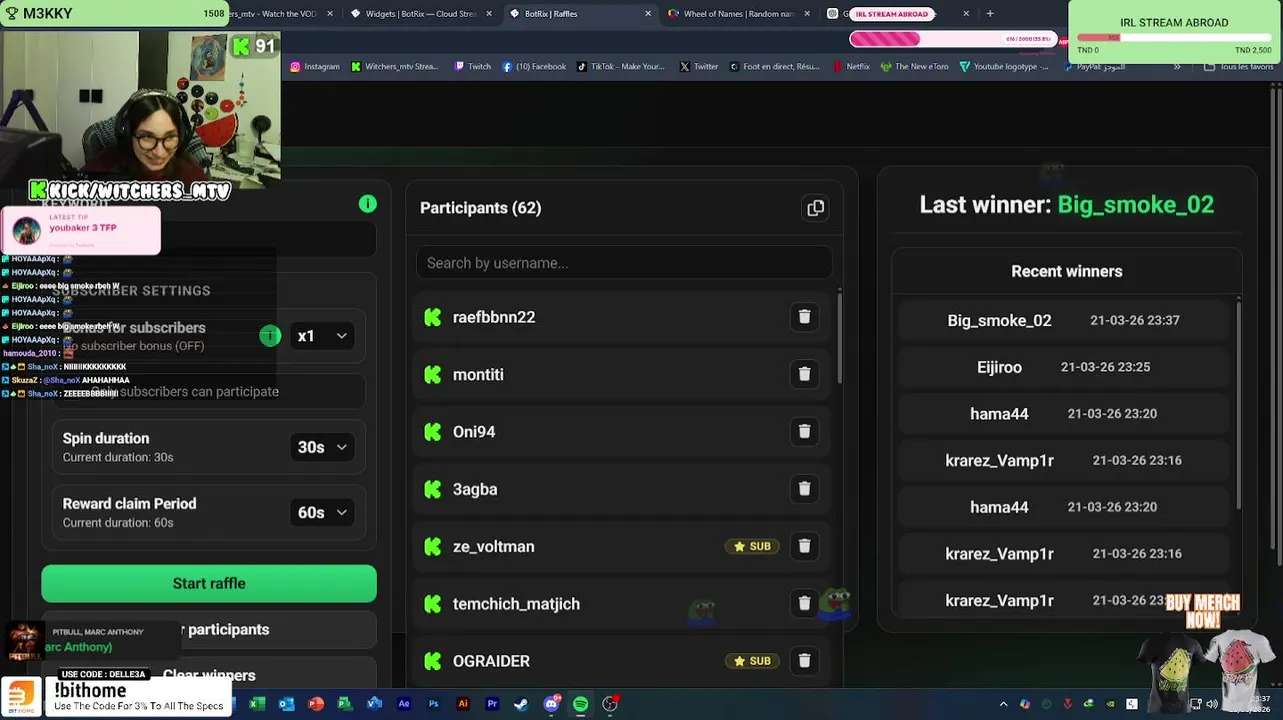Click the IRL STREAM ABROAD donation progress bar

(x=1174, y=38)
